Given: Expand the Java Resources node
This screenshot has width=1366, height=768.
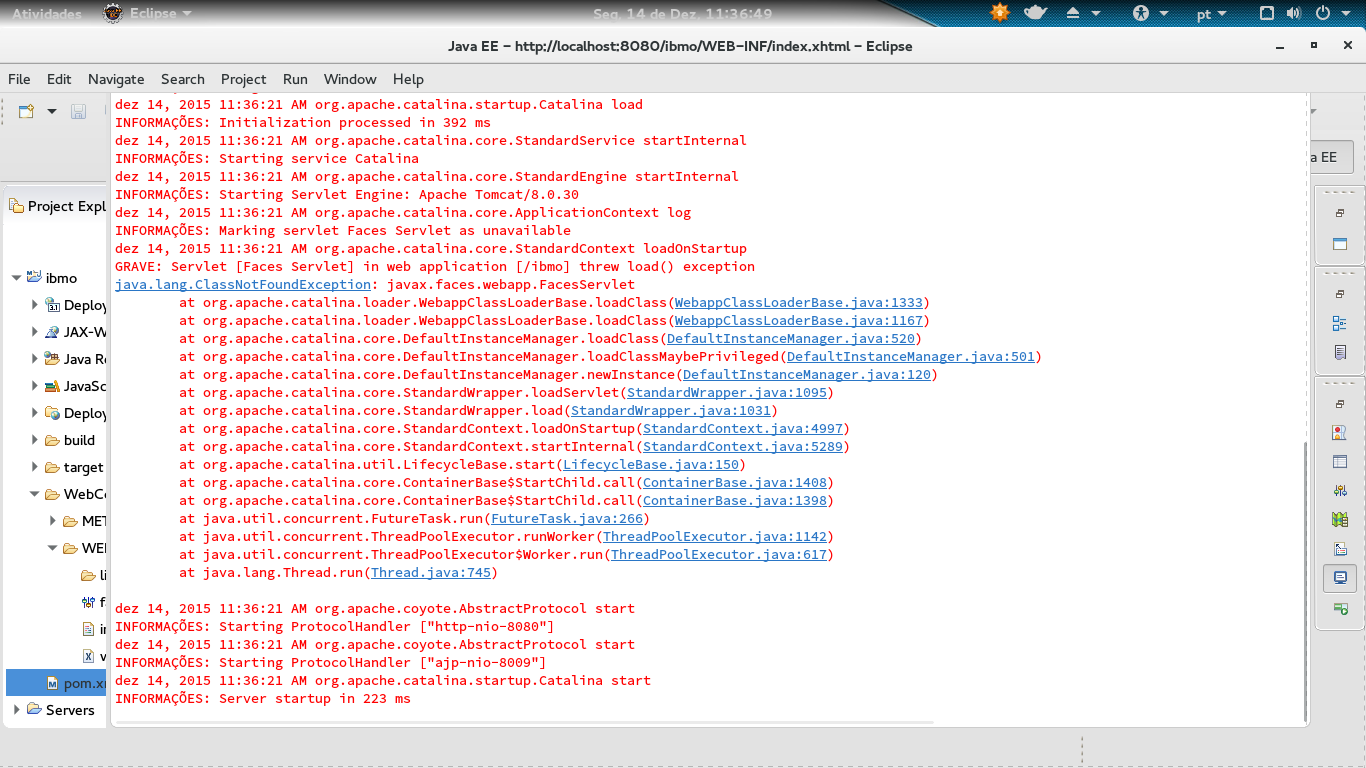Looking at the screenshot, I should coord(35,359).
